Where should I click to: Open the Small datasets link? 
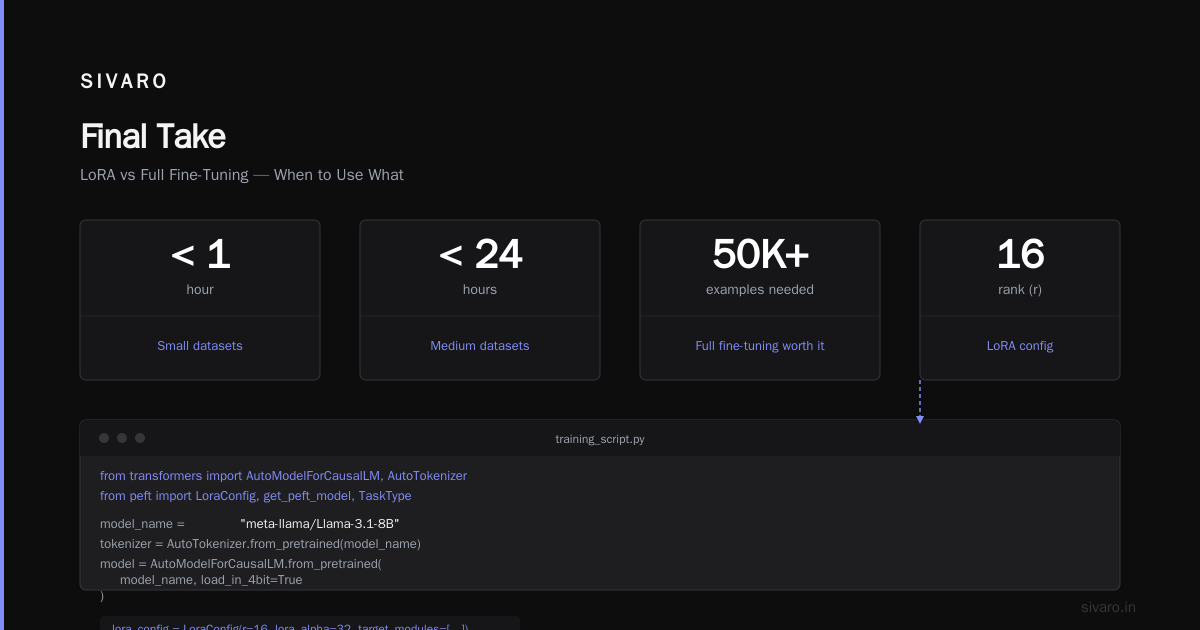200,346
